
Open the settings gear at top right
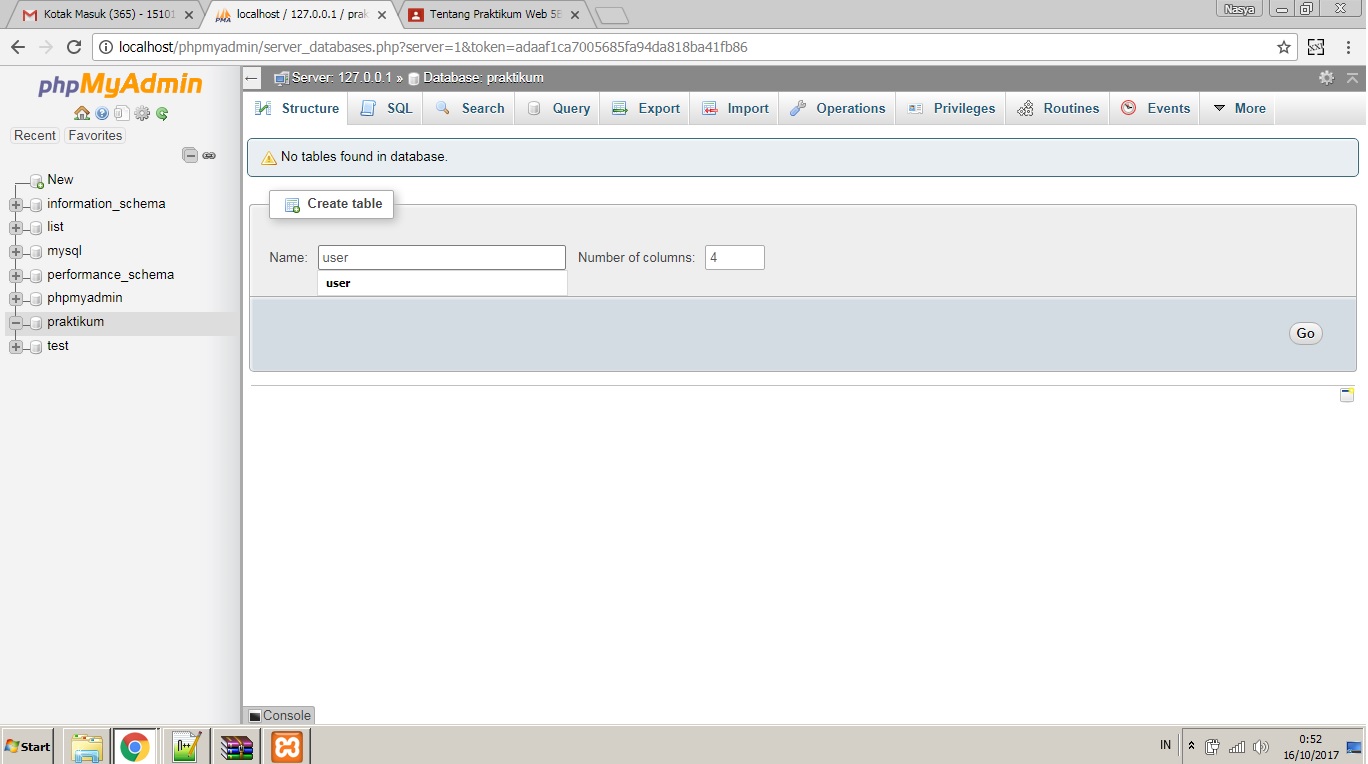[1326, 77]
